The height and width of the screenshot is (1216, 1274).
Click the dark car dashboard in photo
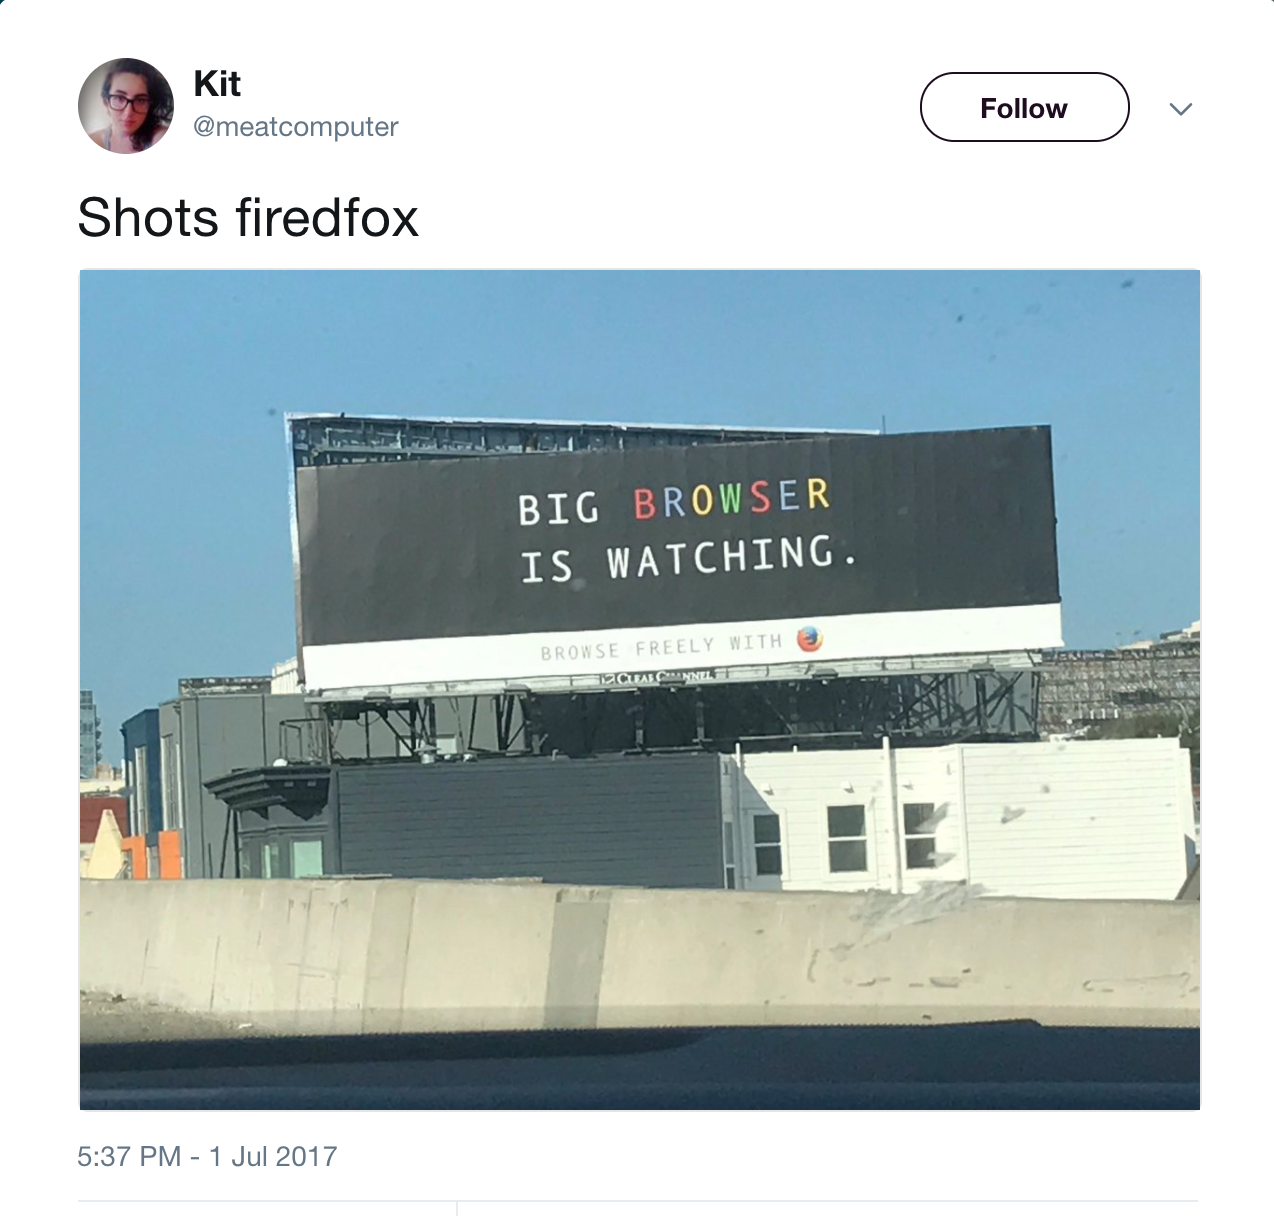[x=640, y=1070]
